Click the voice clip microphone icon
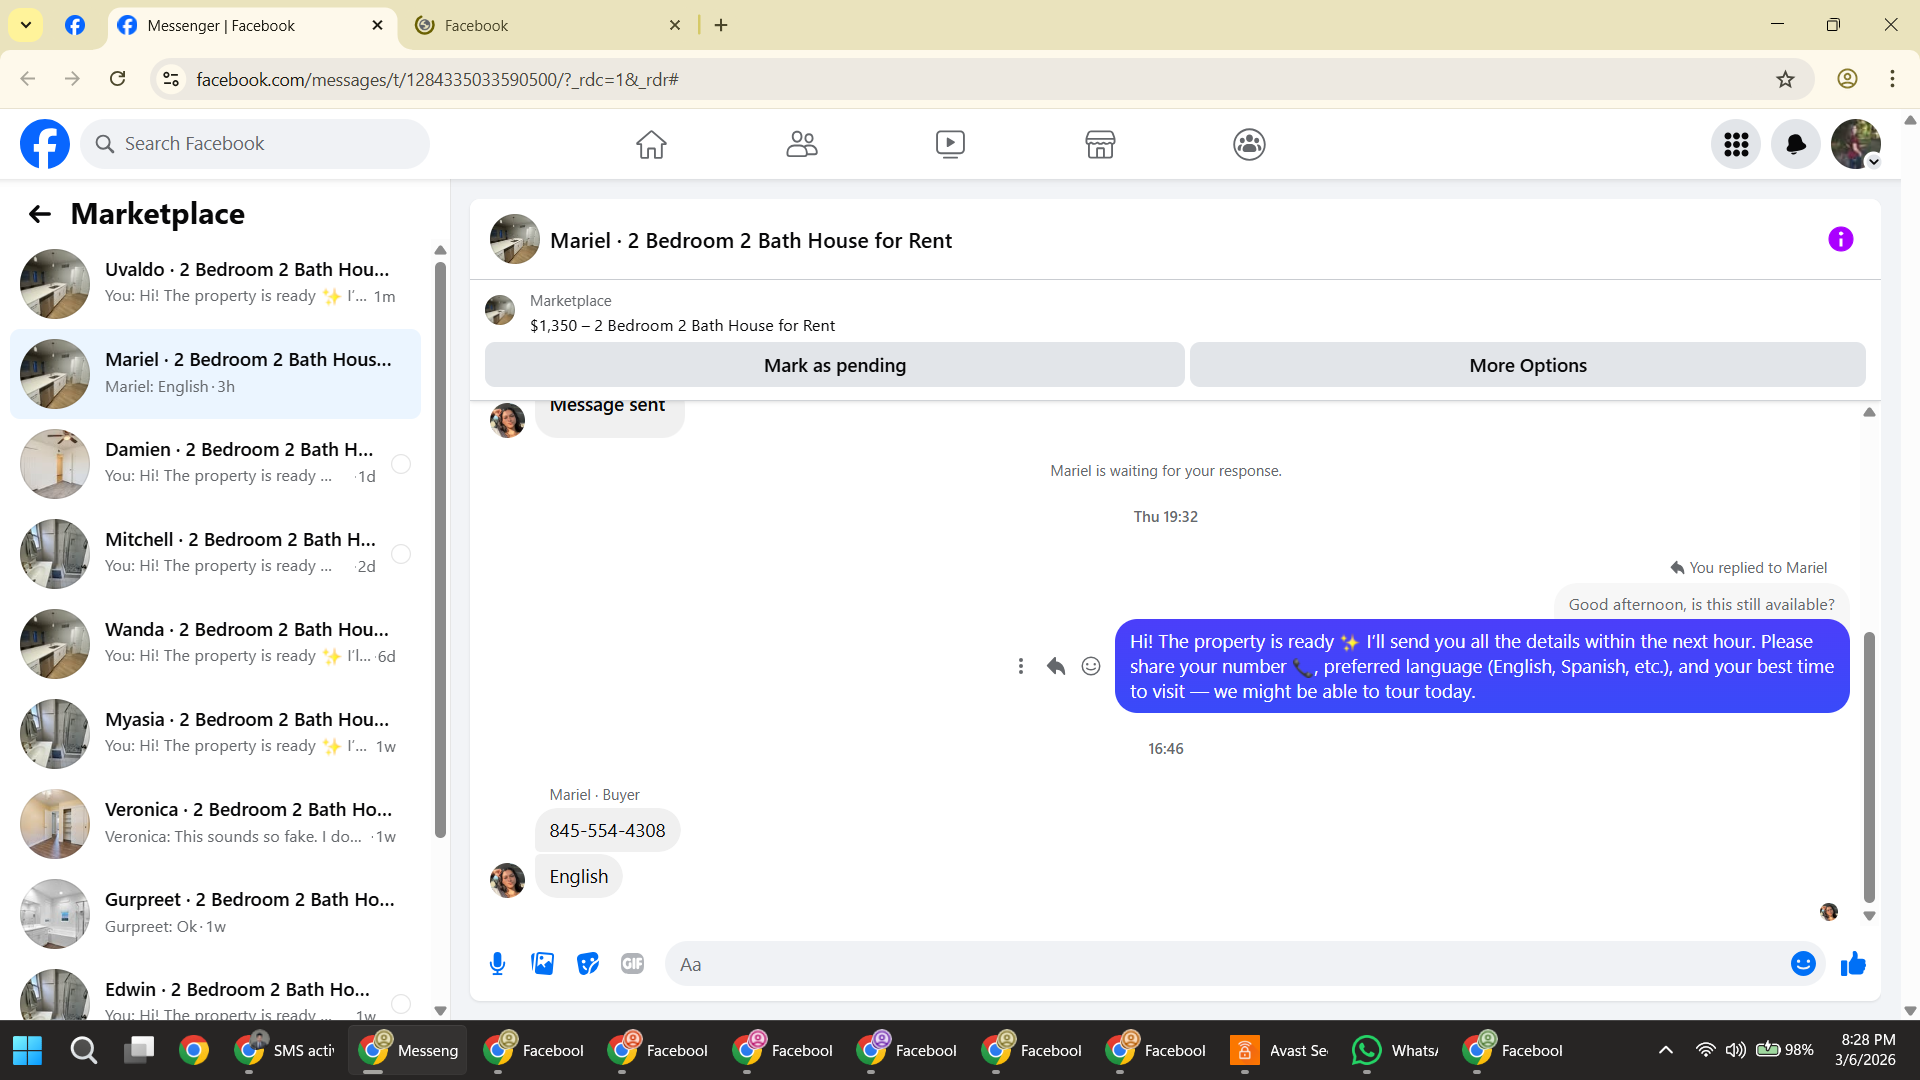Screen dimensions: 1920x1080 pos(497,964)
